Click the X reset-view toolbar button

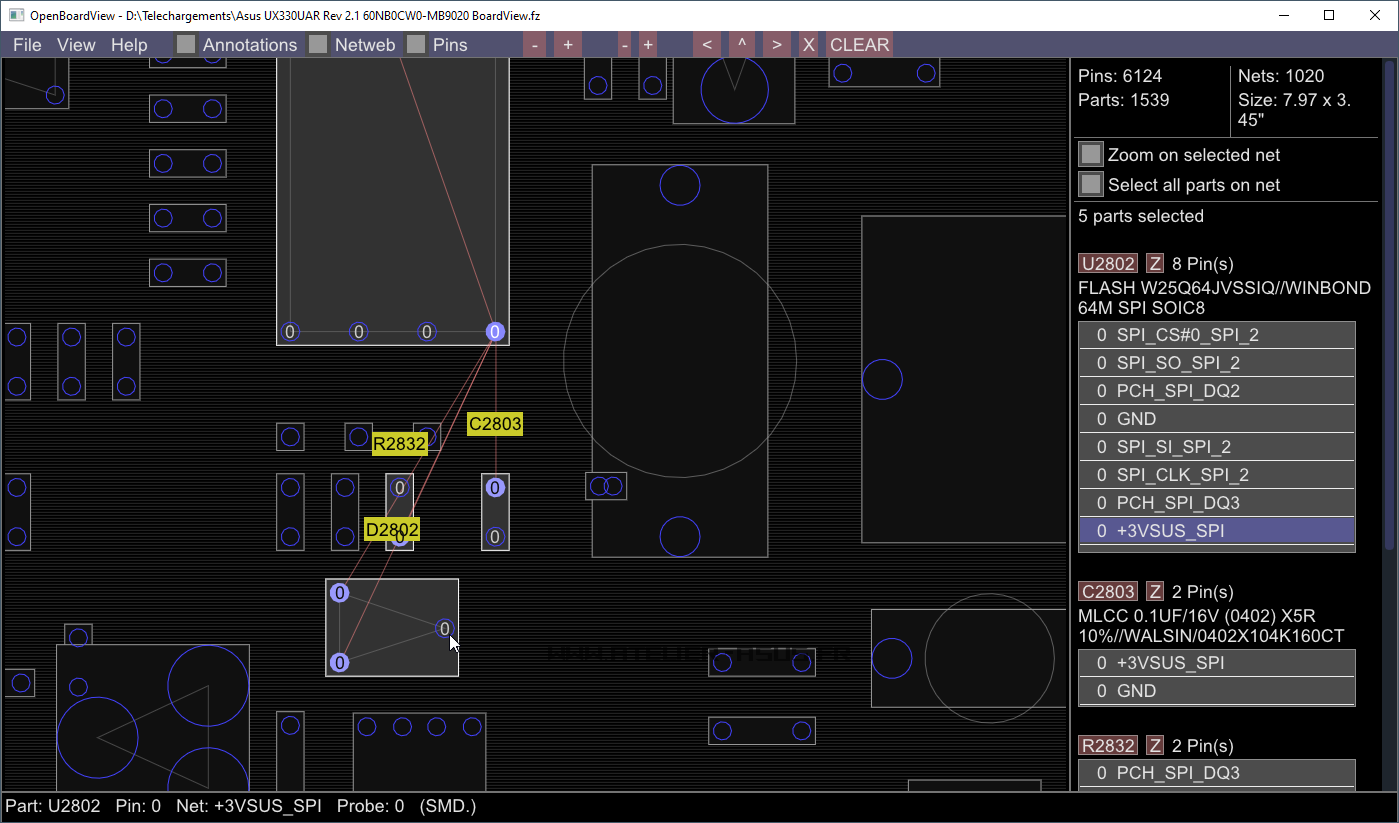808,45
